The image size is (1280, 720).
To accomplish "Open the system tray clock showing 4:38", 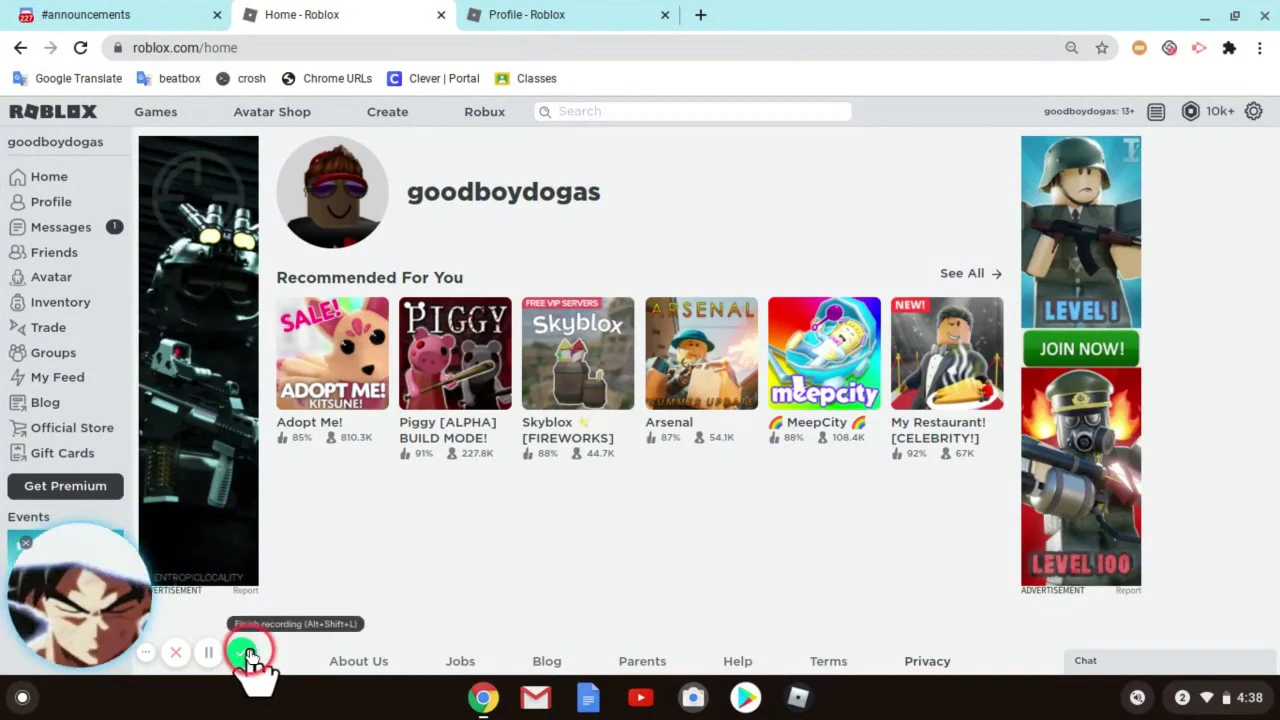I will [1249, 697].
